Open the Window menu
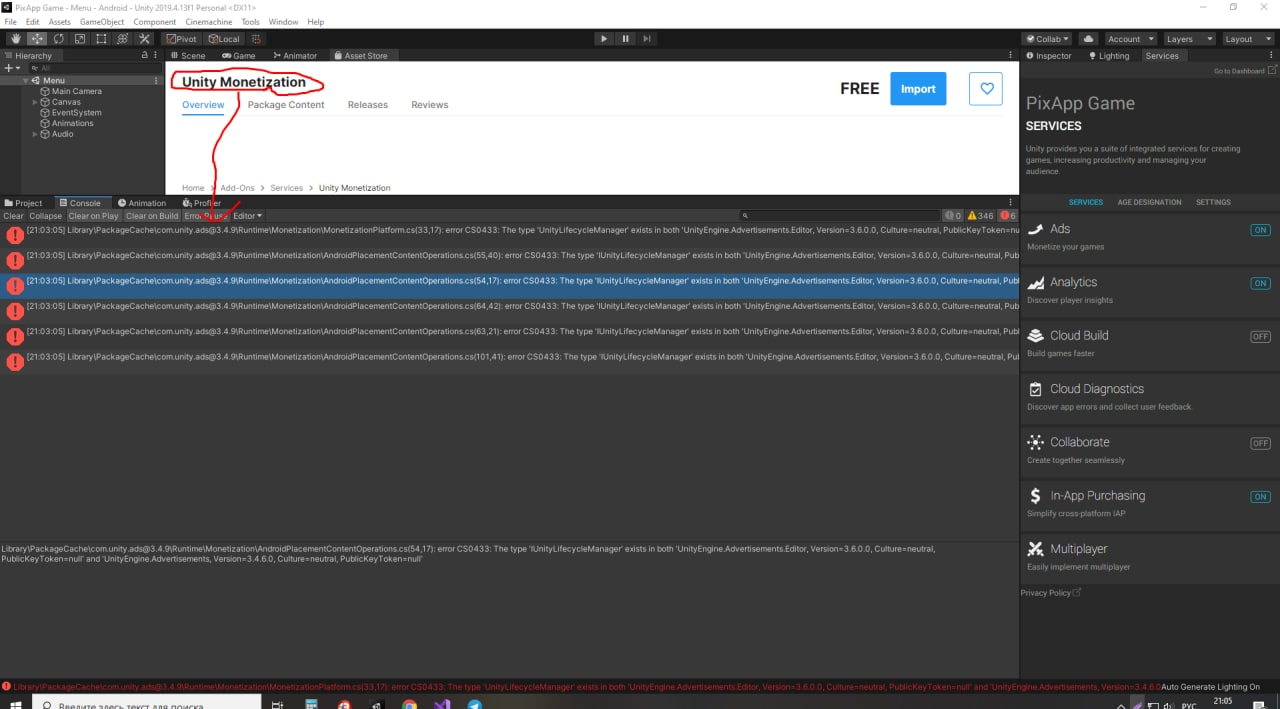The height and width of the screenshot is (709, 1280). tap(283, 21)
